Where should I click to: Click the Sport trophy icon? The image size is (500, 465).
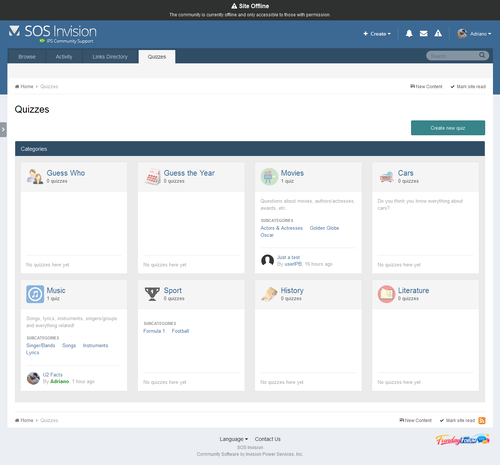click(x=152, y=294)
